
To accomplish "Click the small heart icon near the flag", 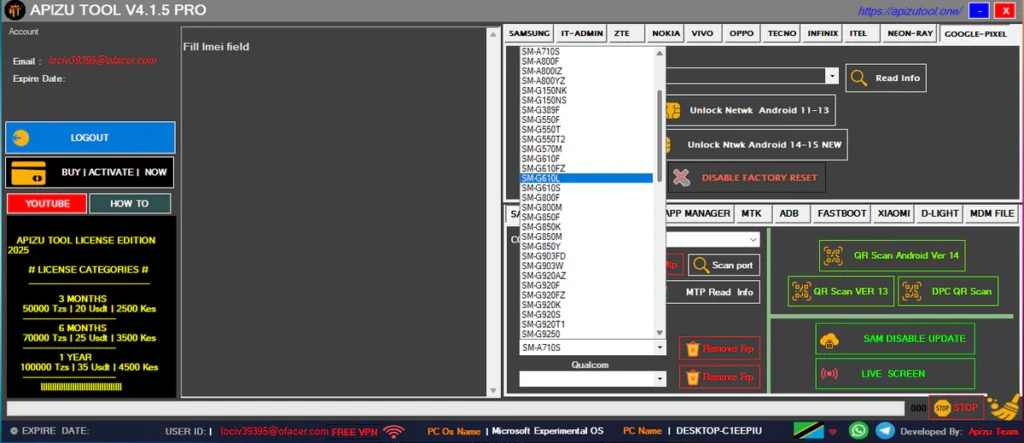I will (x=833, y=431).
